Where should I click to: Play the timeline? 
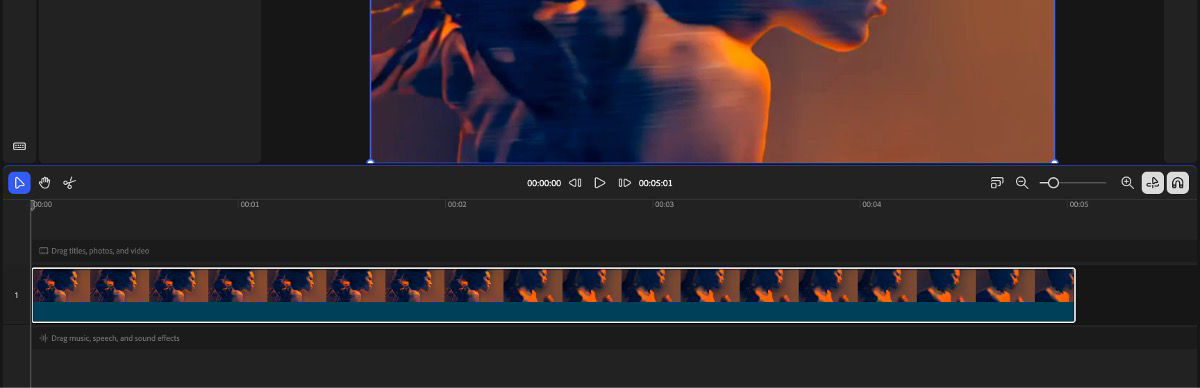(600, 183)
